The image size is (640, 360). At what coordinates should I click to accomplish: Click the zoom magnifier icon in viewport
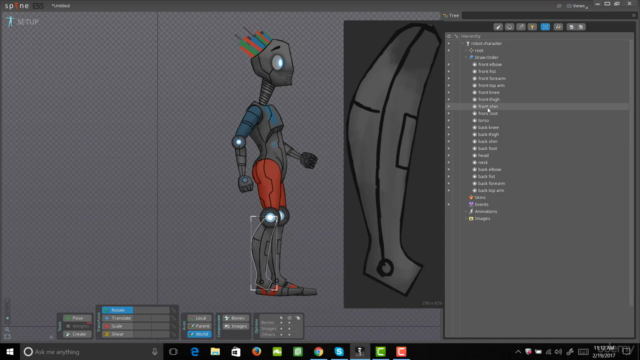pos(7,329)
